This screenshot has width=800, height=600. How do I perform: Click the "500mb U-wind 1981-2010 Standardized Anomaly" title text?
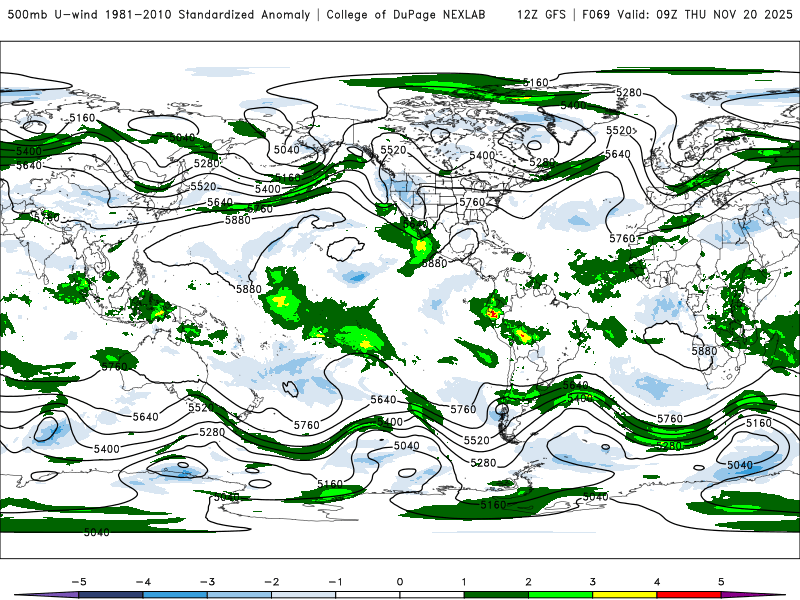159,14
